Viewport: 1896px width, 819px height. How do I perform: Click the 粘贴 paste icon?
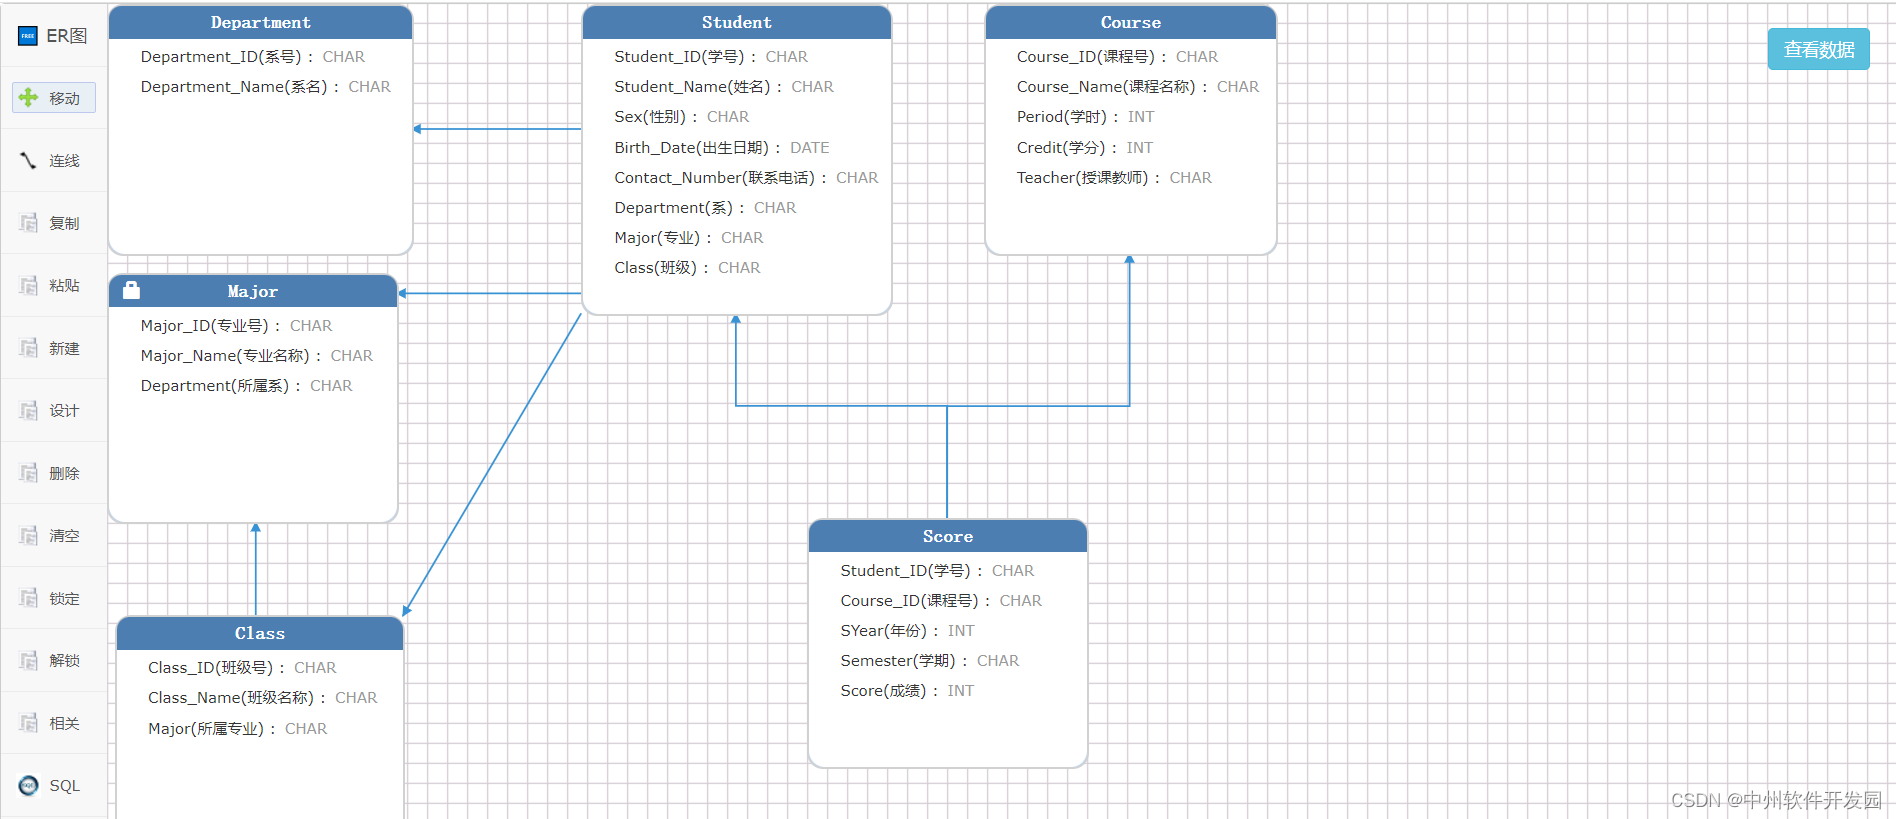tap(29, 285)
